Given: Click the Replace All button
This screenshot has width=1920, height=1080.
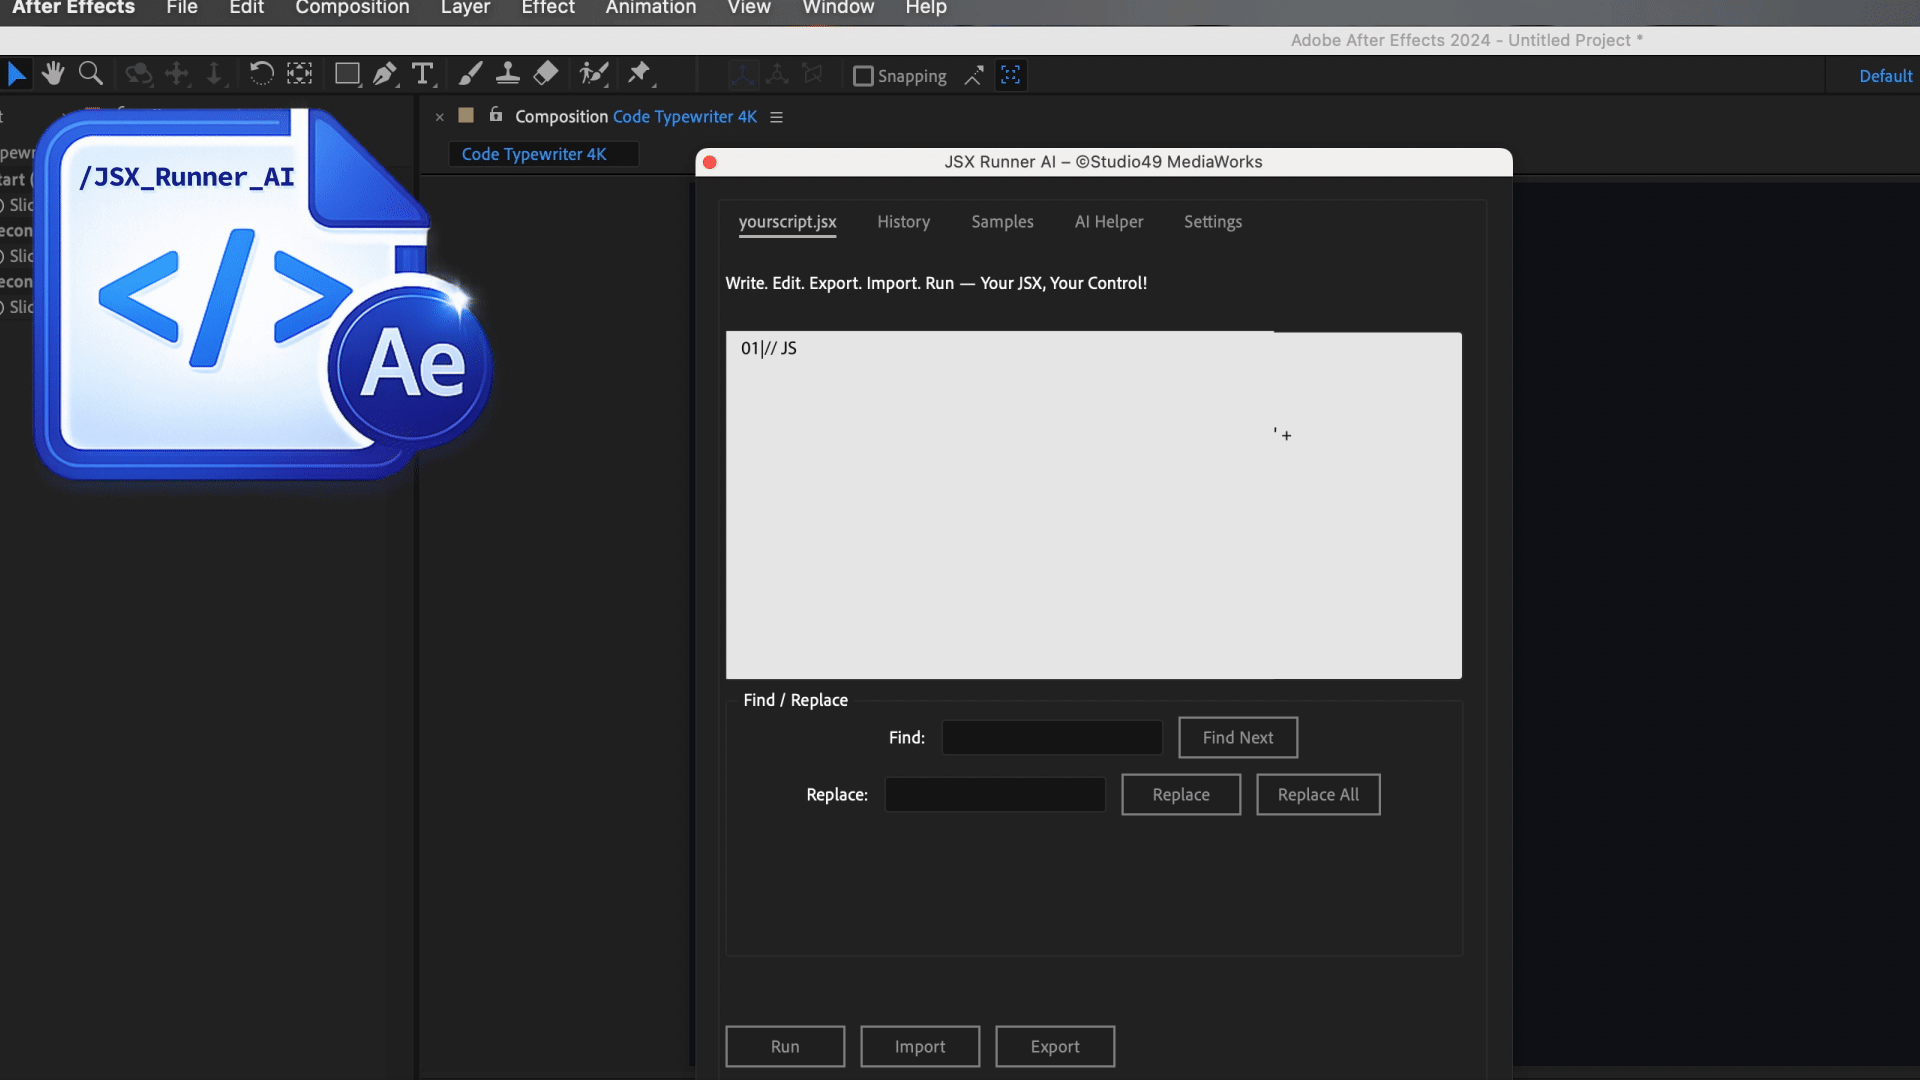Looking at the screenshot, I should point(1318,795).
